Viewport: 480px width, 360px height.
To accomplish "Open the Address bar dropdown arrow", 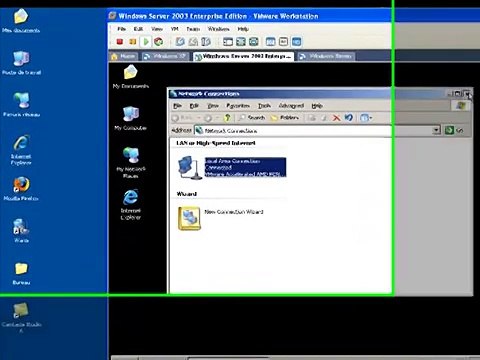I will [x=436, y=130].
